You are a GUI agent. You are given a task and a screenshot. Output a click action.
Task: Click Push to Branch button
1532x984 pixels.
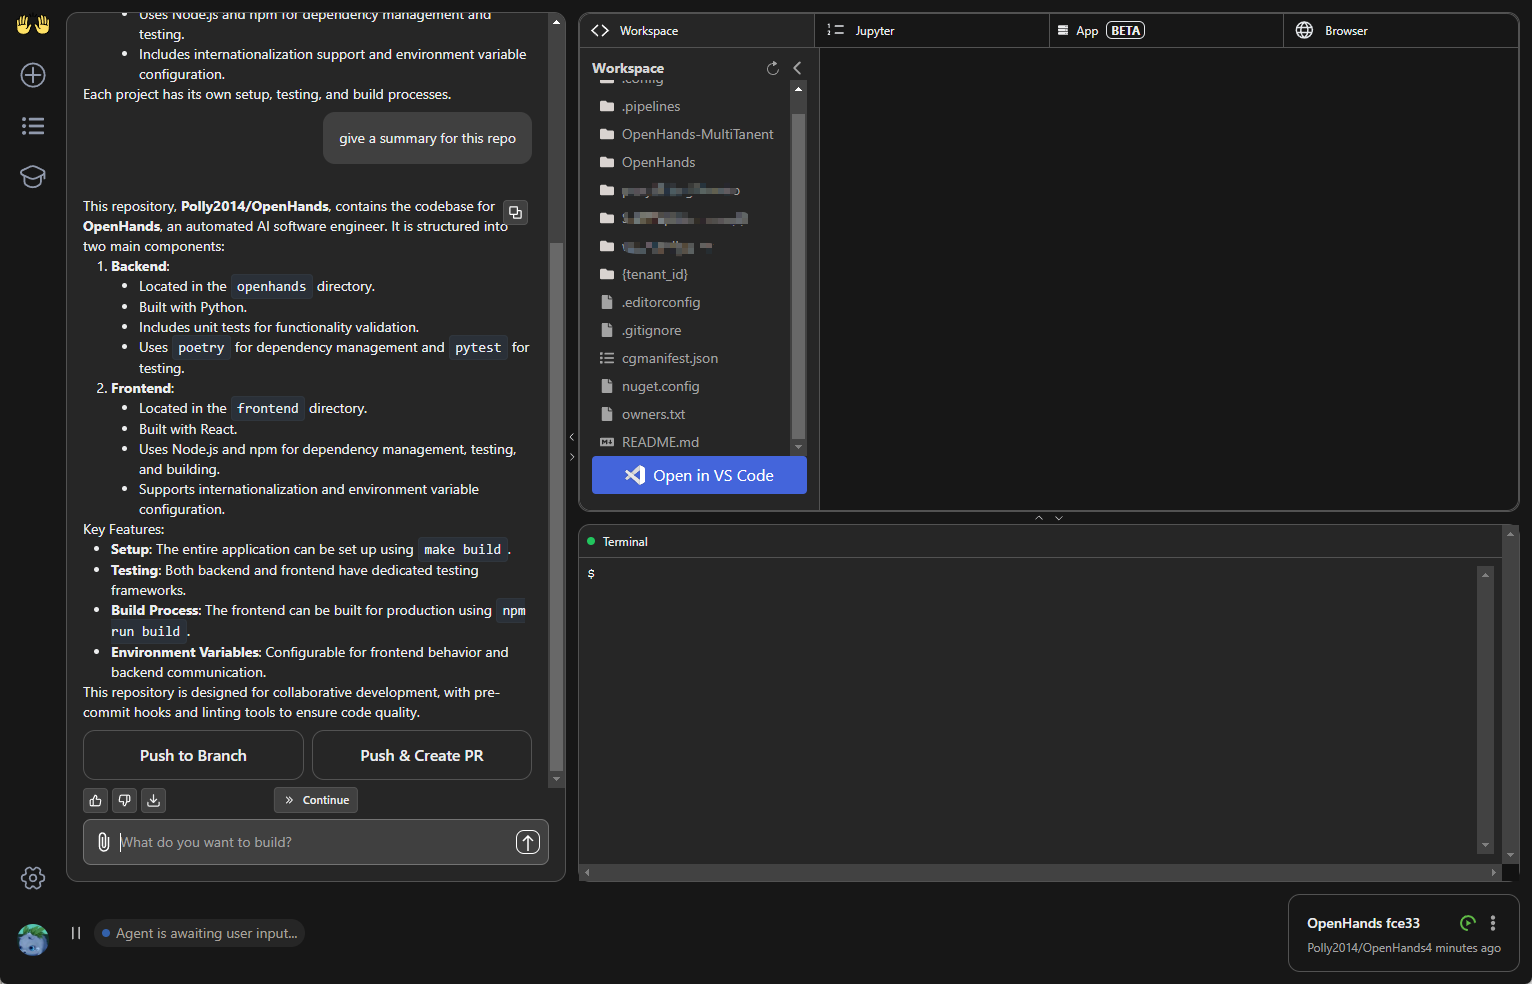(193, 755)
